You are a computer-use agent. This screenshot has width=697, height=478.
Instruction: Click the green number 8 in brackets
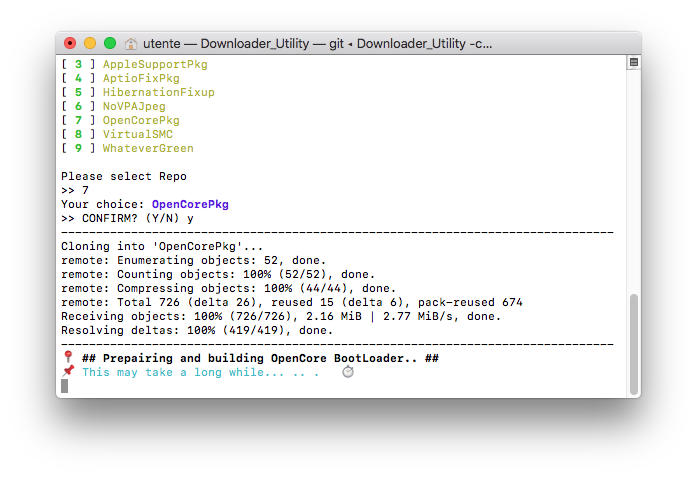click(x=78, y=134)
